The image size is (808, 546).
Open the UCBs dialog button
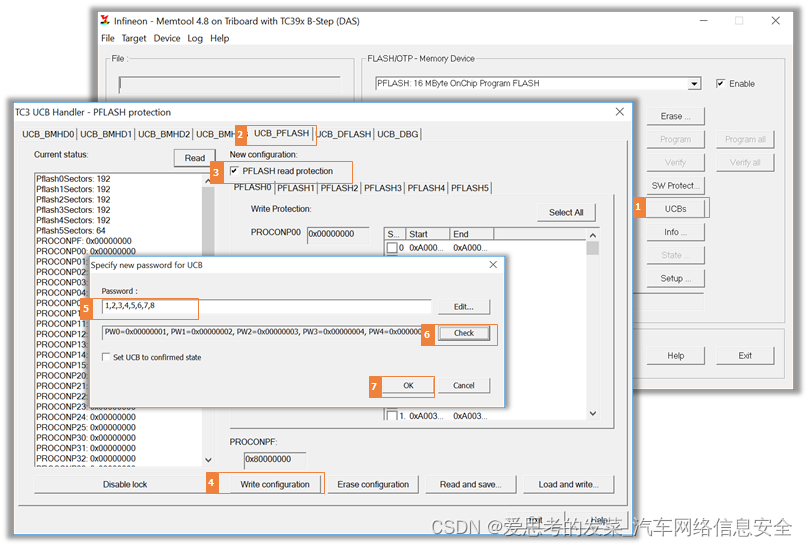pyautogui.click(x=675, y=209)
